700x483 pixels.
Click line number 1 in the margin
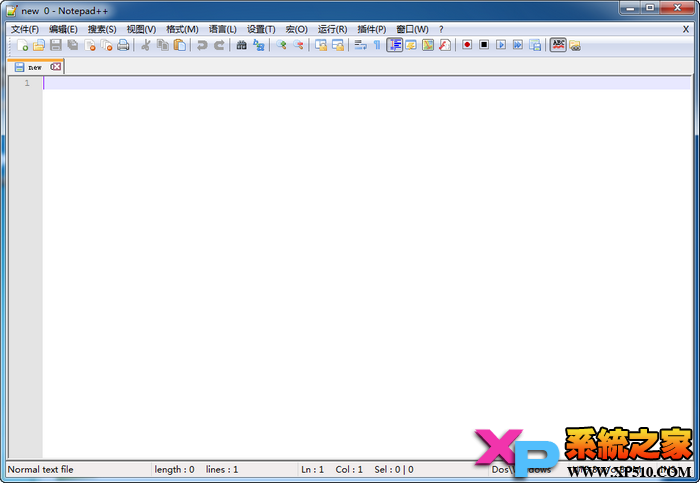click(27, 83)
